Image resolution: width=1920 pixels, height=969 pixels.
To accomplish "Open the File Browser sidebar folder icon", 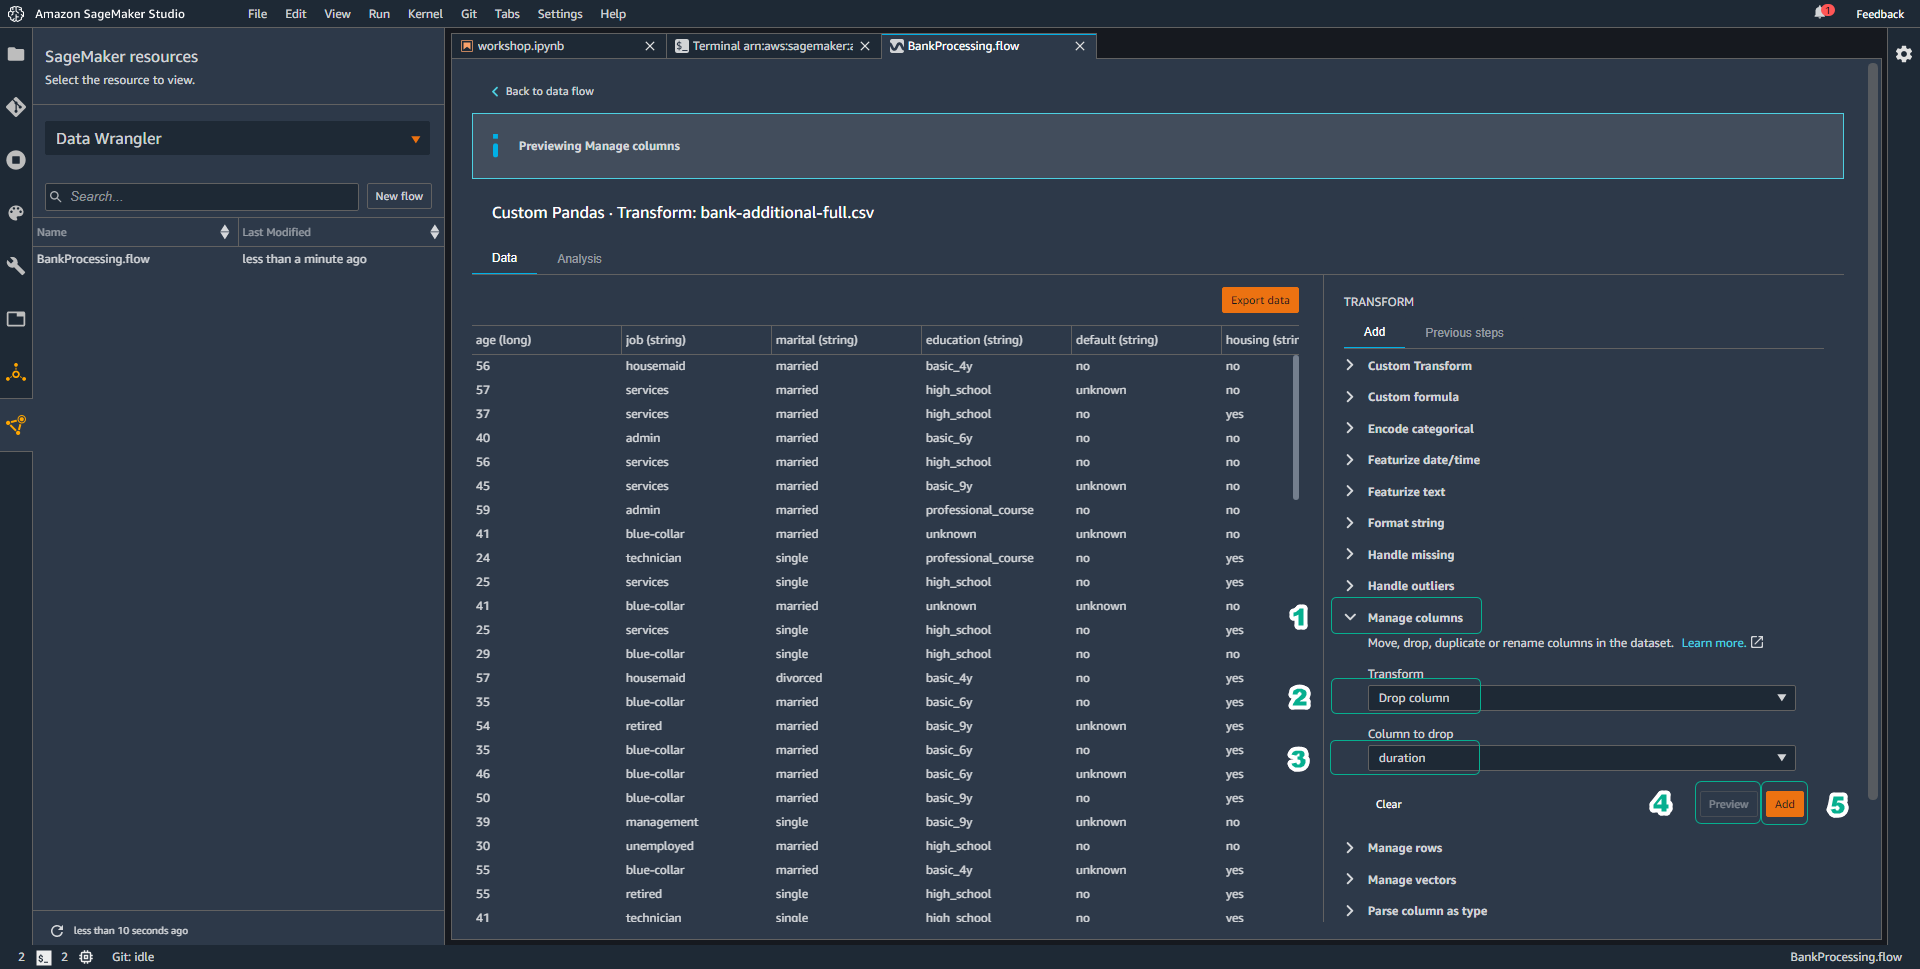I will [16, 54].
